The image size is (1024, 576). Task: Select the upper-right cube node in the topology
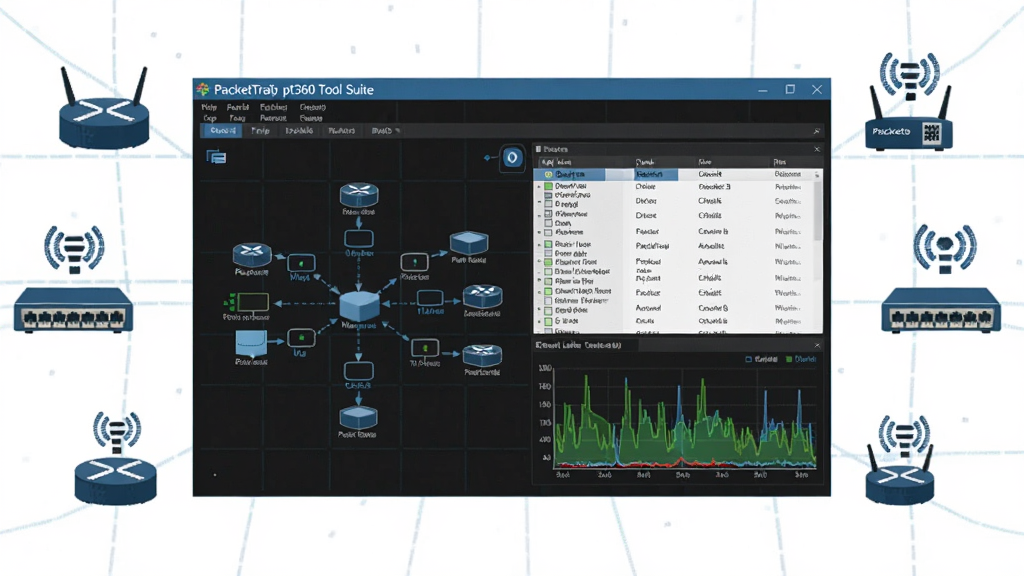[x=469, y=243]
